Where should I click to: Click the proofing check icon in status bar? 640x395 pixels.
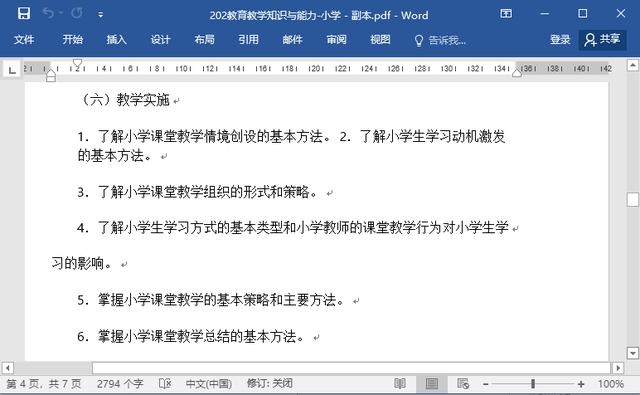tap(165, 384)
